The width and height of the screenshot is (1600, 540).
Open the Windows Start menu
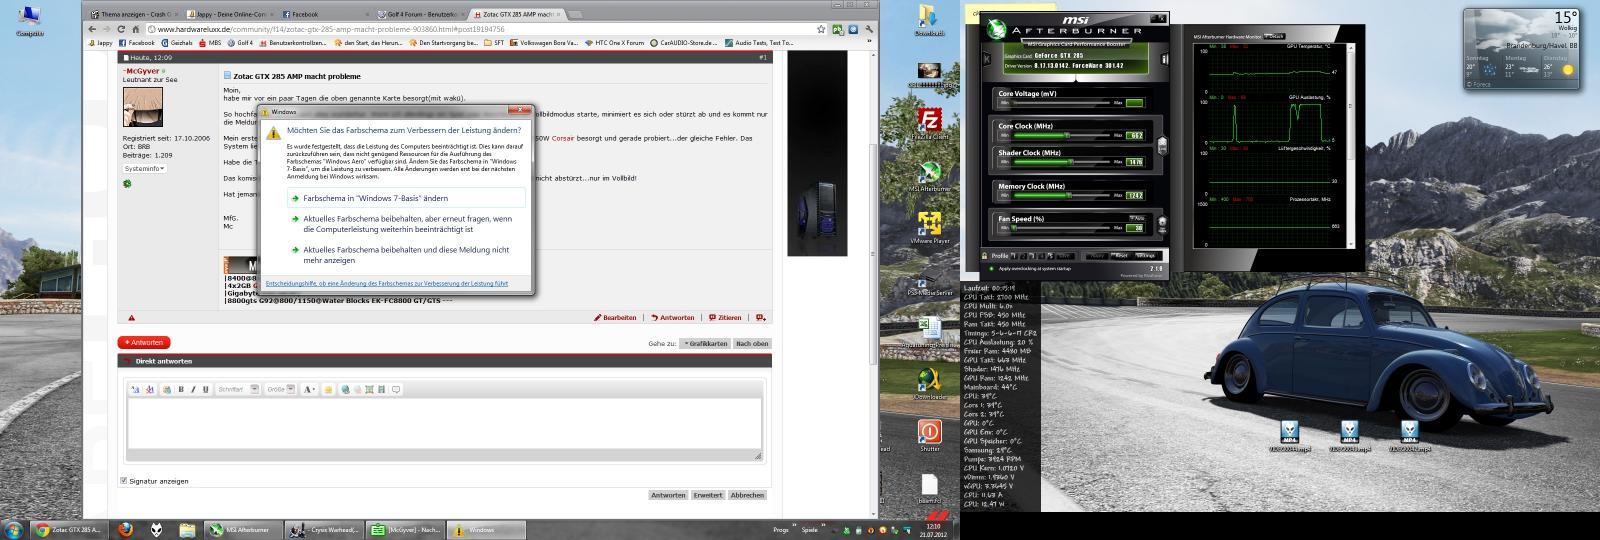coord(14,530)
